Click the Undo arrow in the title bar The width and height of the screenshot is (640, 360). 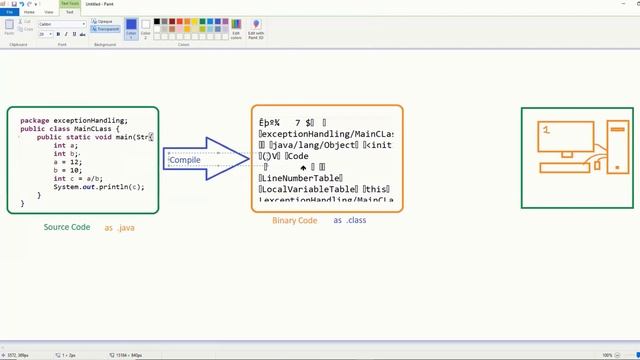[22, 4]
